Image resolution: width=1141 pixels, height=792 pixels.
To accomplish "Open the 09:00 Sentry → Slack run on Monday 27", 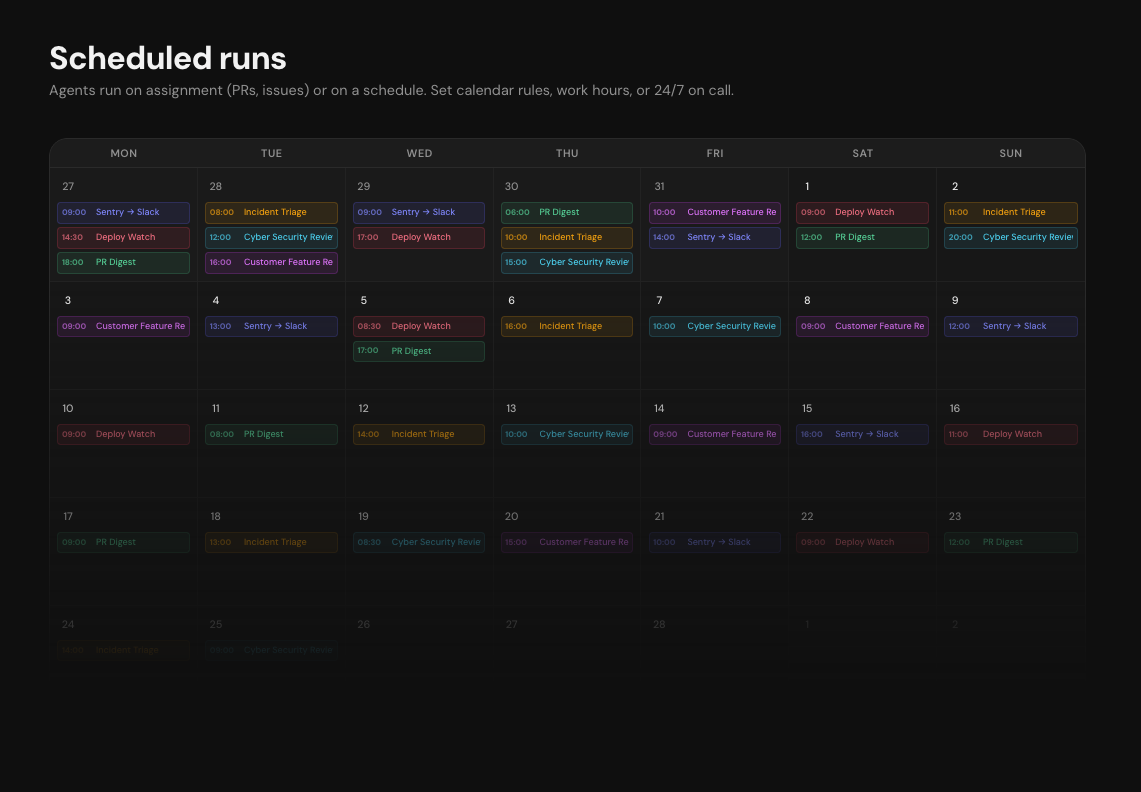I will (123, 213).
